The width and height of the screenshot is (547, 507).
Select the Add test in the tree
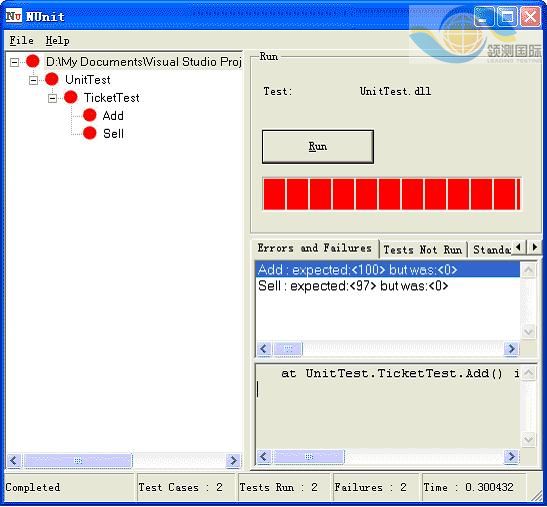[113, 115]
